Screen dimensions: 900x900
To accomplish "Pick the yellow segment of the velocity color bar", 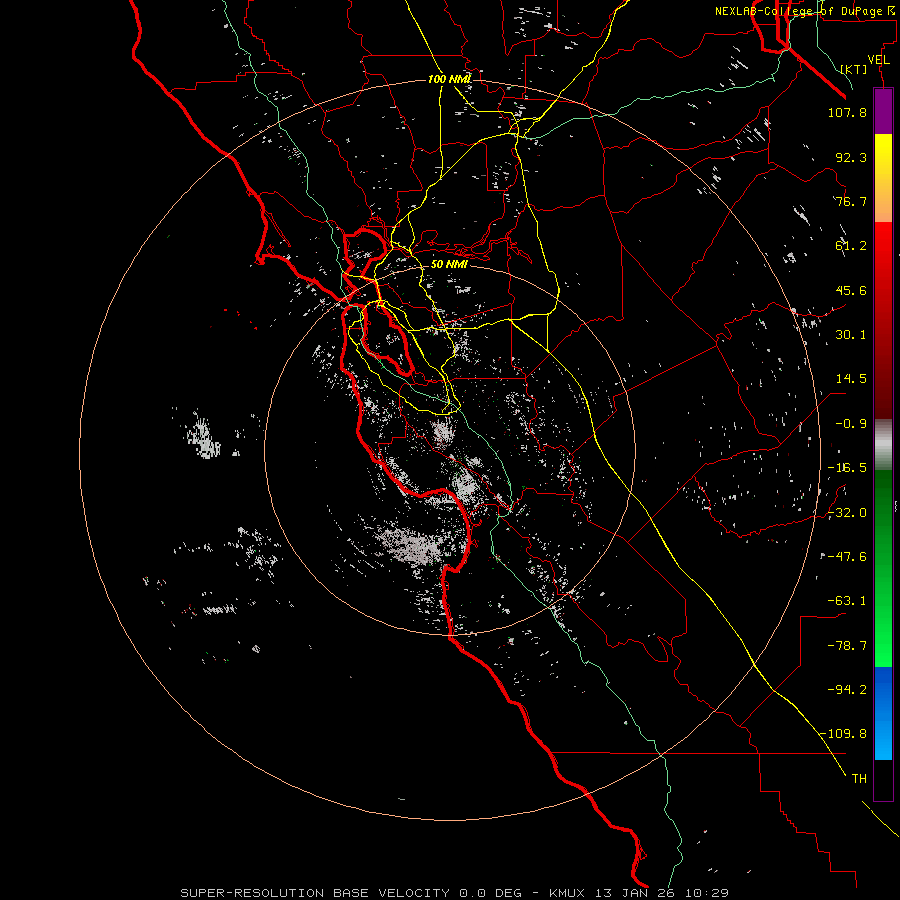I will [x=883, y=178].
